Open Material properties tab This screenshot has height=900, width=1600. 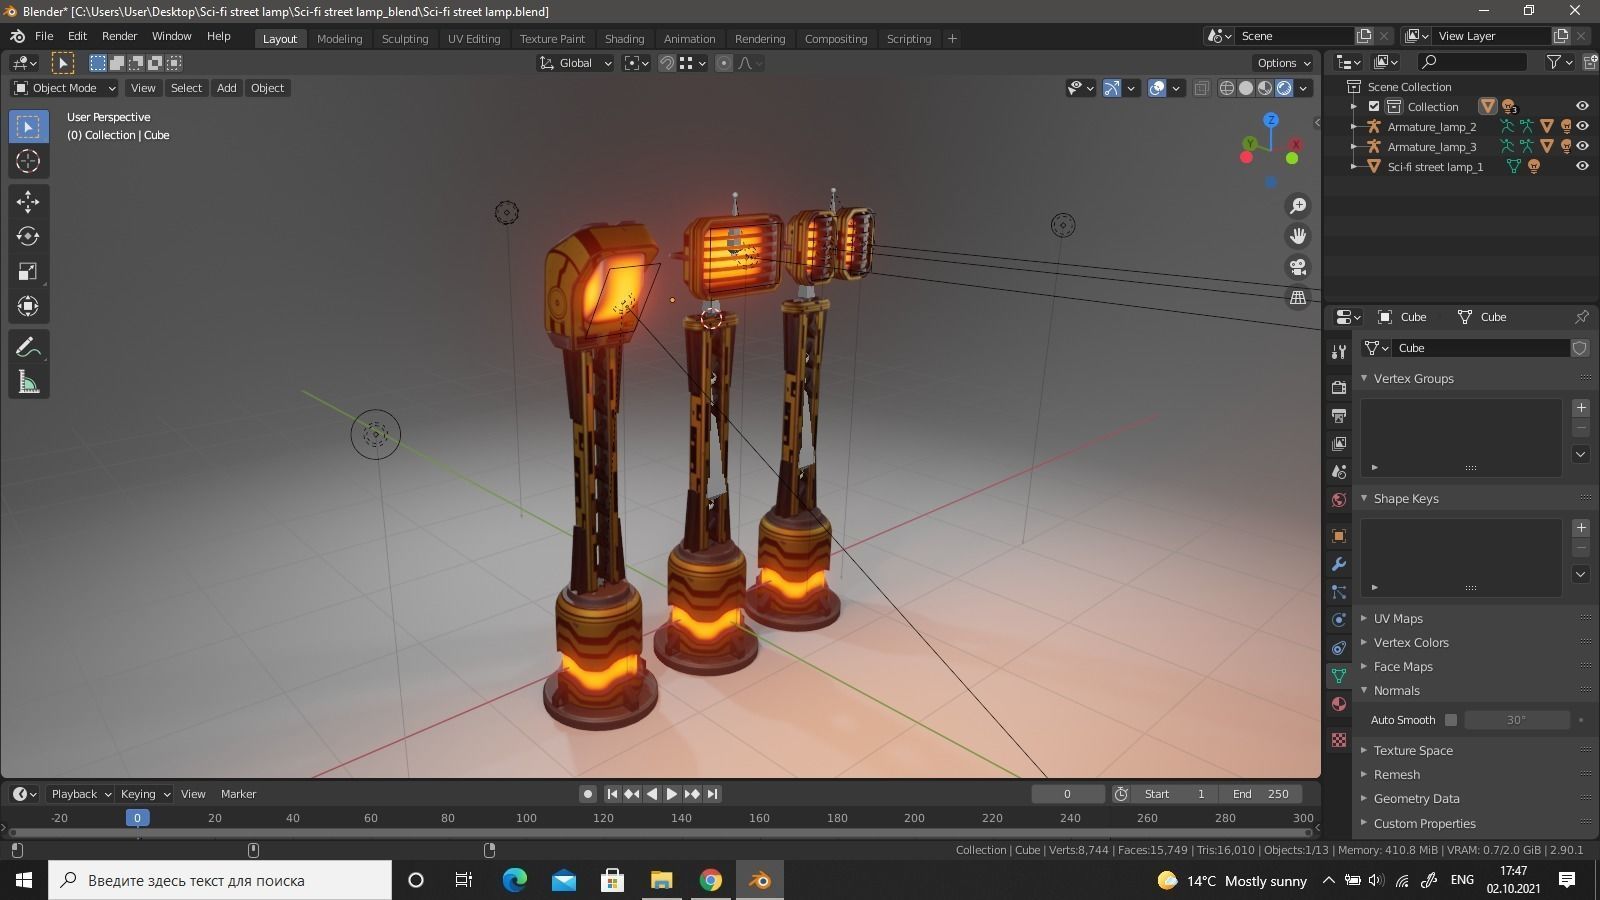tap(1339, 704)
